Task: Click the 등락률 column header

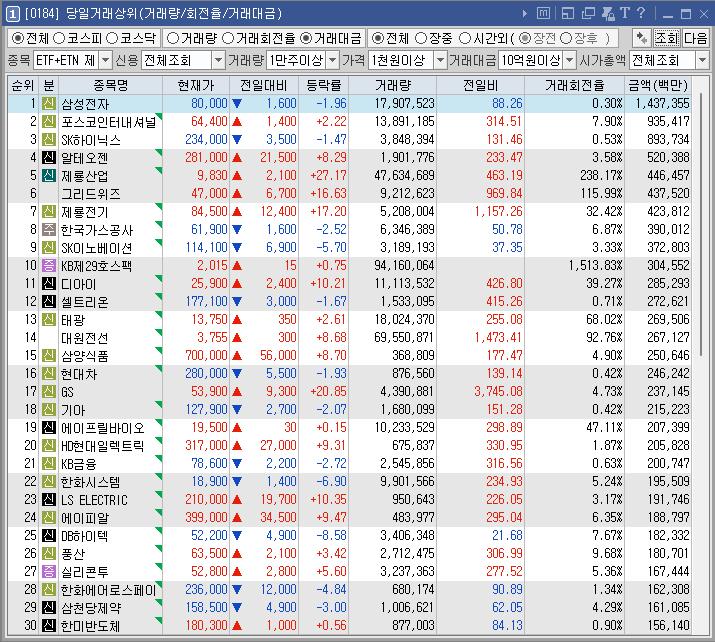Action: (x=324, y=85)
